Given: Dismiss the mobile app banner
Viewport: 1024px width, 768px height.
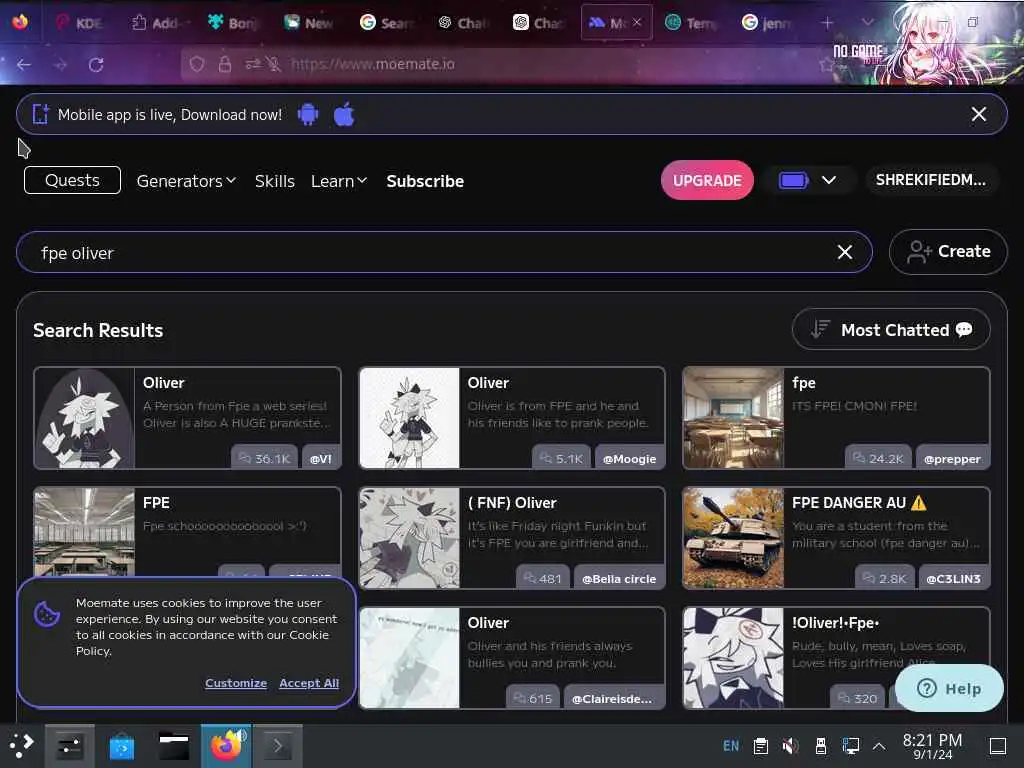Looking at the screenshot, I should click(x=978, y=114).
